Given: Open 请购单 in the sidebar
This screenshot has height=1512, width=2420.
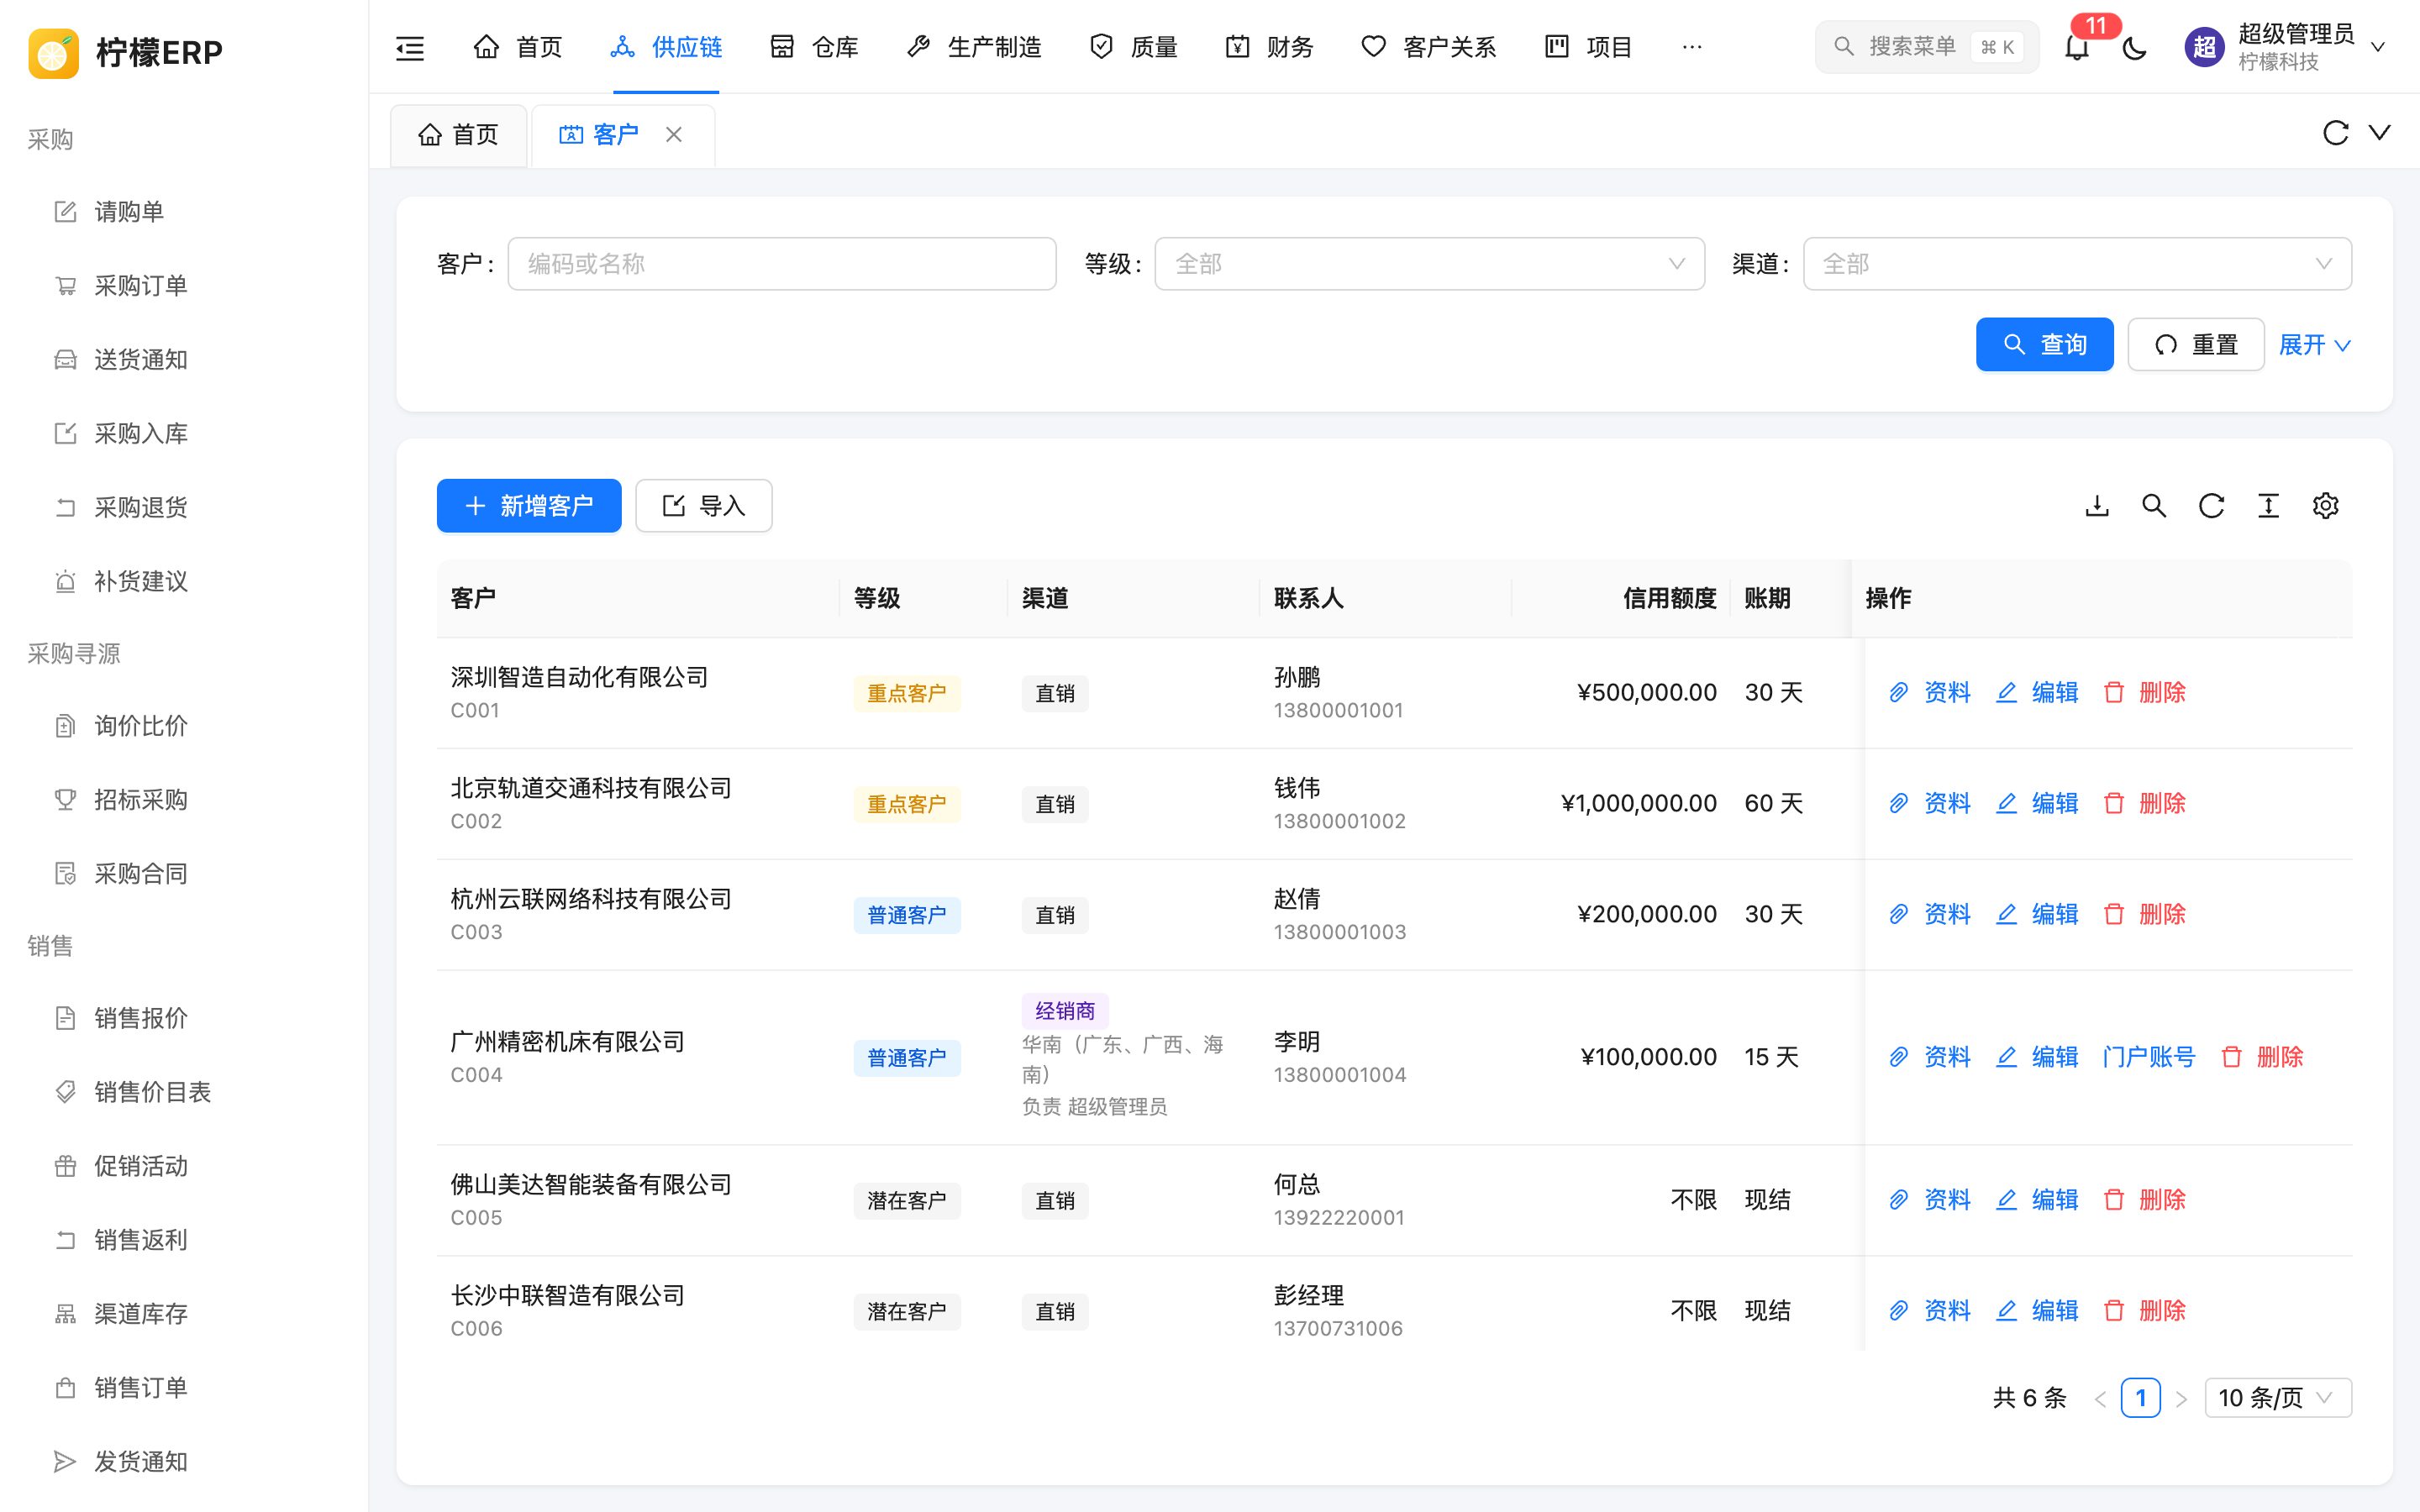Looking at the screenshot, I should pyautogui.click(x=184, y=212).
